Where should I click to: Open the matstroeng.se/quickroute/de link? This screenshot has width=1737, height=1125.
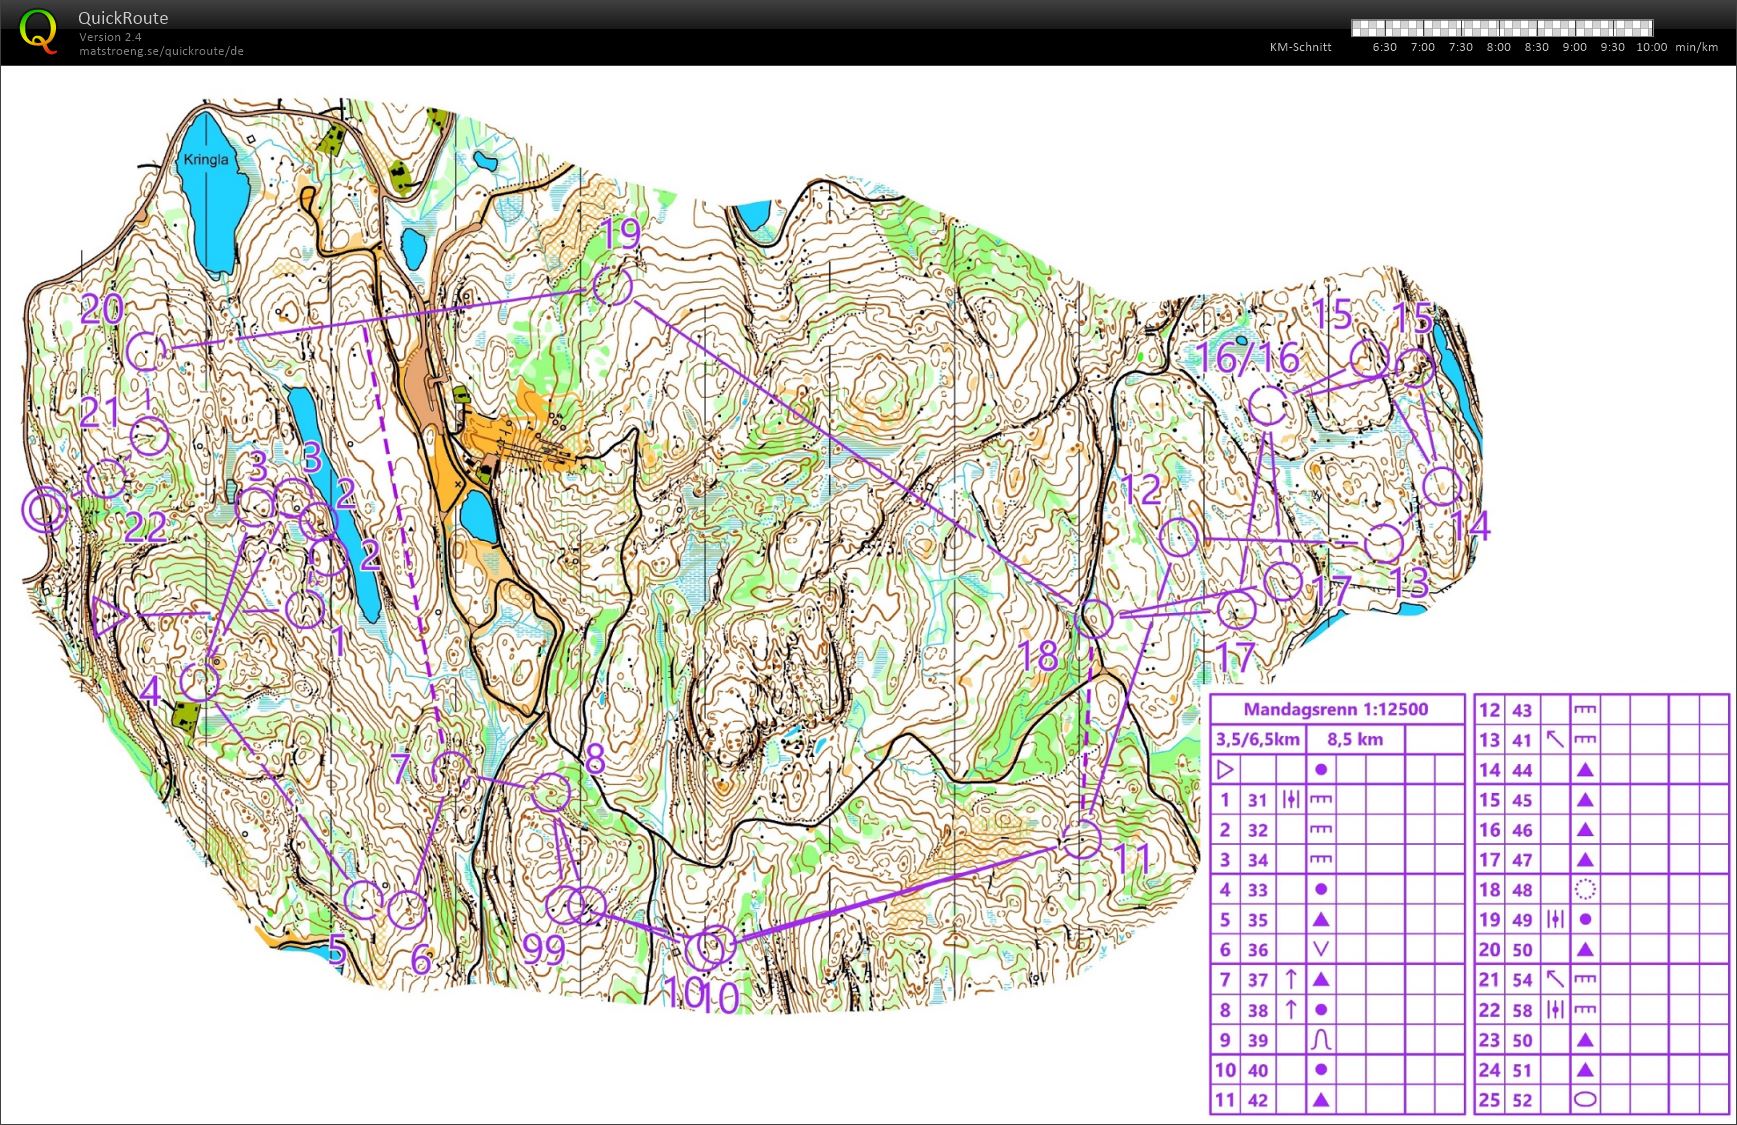[161, 51]
